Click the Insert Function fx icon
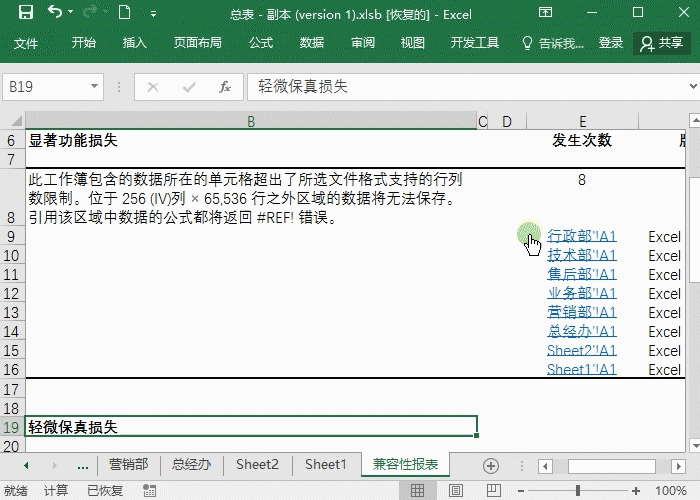The image size is (700, 500). click(225, 87)
